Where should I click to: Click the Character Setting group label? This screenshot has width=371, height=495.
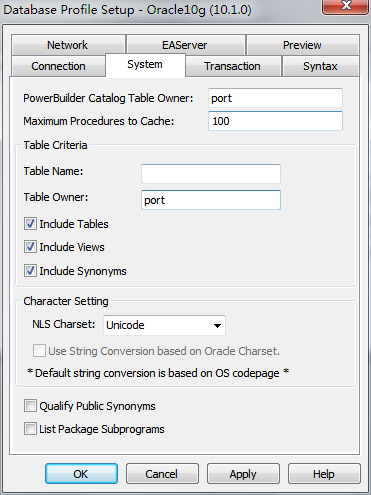[x=66, y=301]
